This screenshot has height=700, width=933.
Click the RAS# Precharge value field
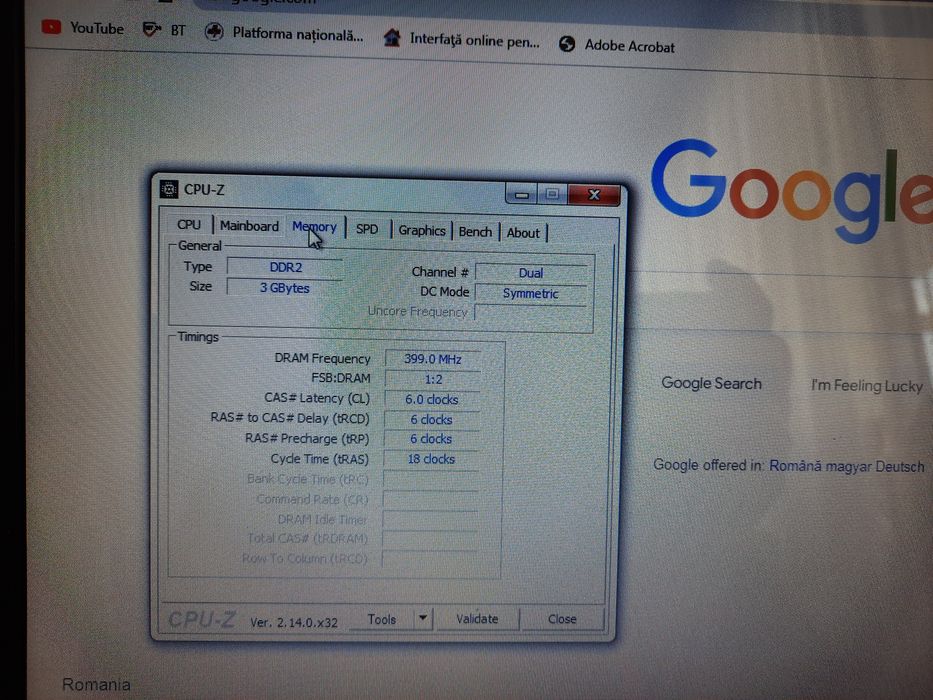coord(431,439)
